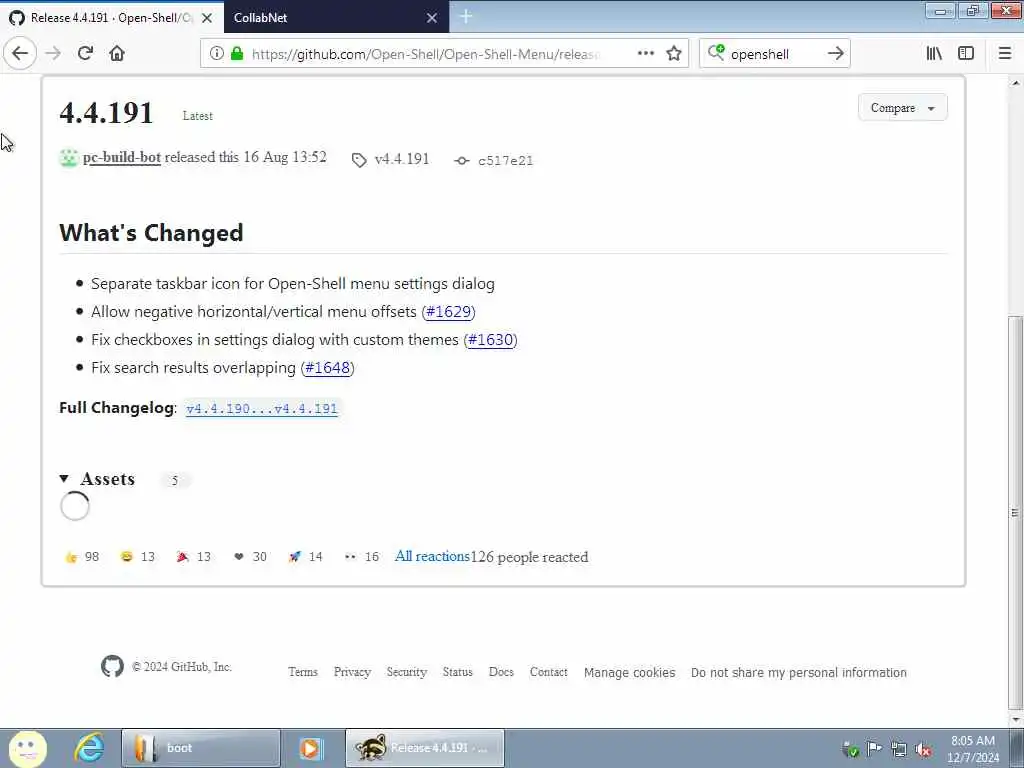Click the GitHub footer logo
1024x768 pixels.
coord(112,666)
